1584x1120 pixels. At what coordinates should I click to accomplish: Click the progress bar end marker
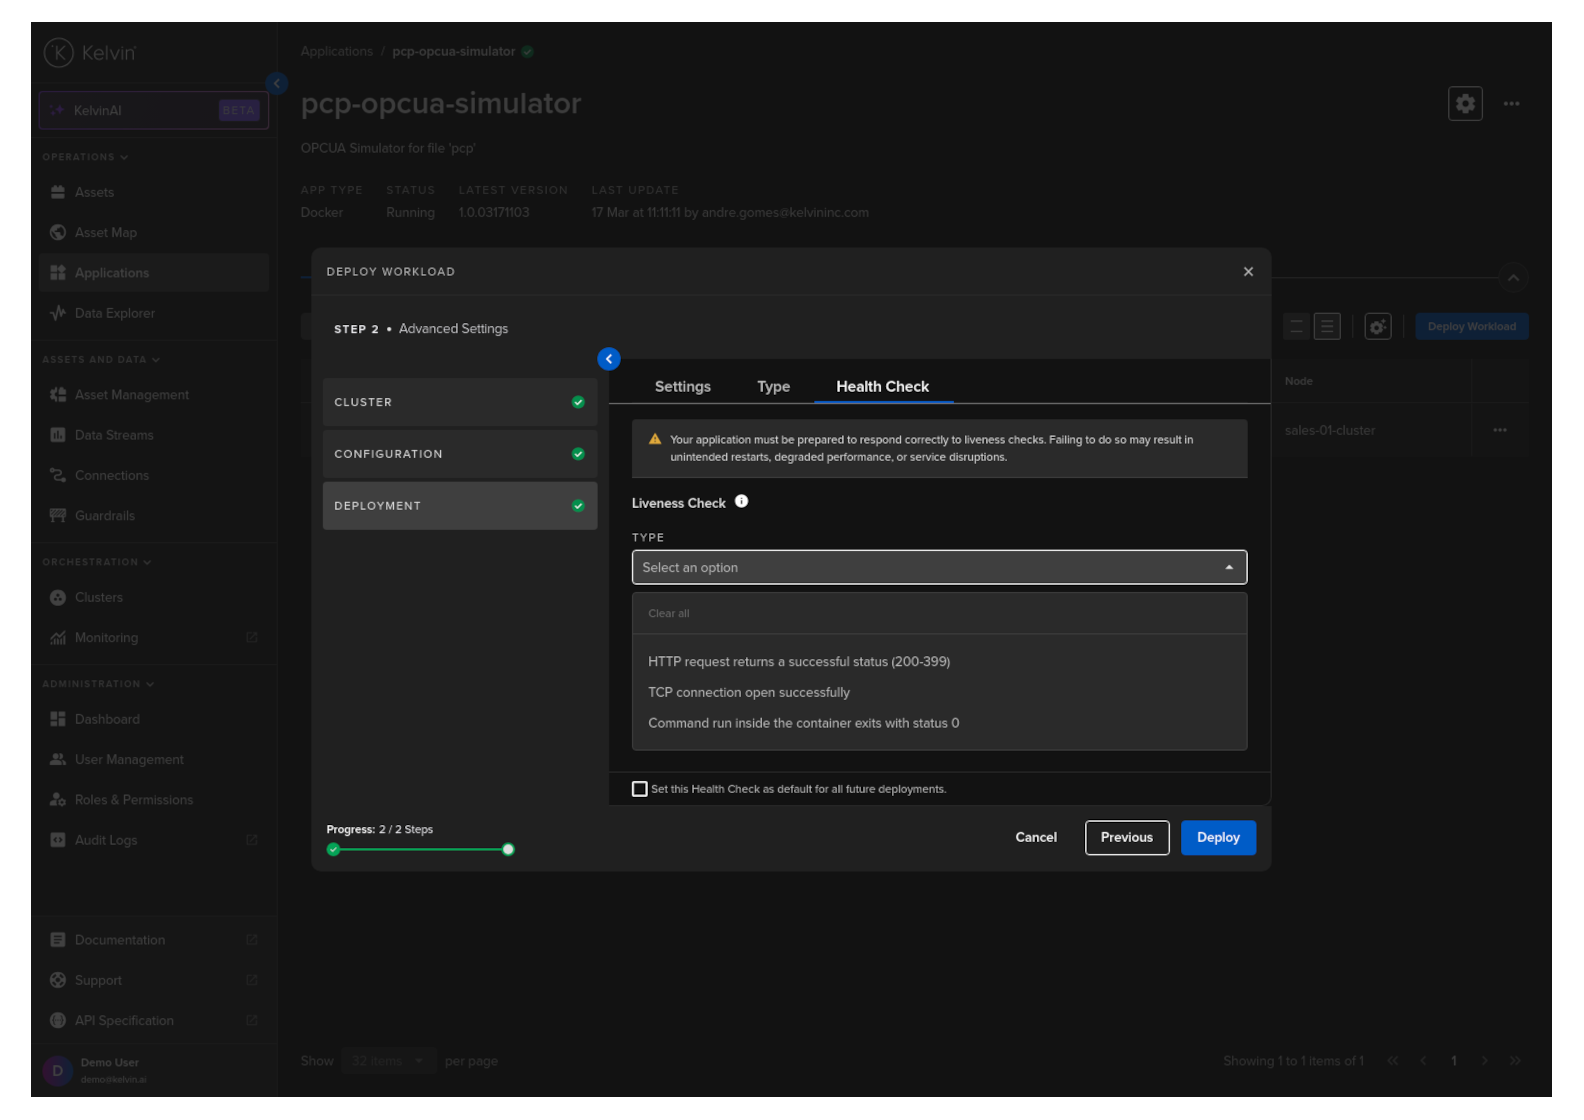point(508,850)
